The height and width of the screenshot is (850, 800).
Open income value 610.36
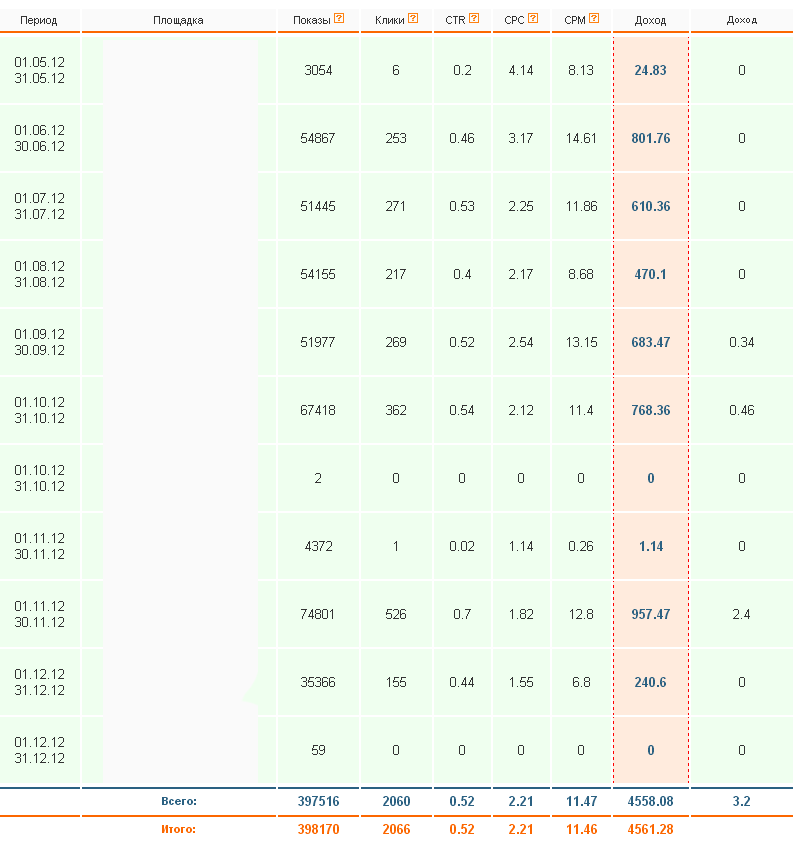pyautogui.click(x=650, y=207)
